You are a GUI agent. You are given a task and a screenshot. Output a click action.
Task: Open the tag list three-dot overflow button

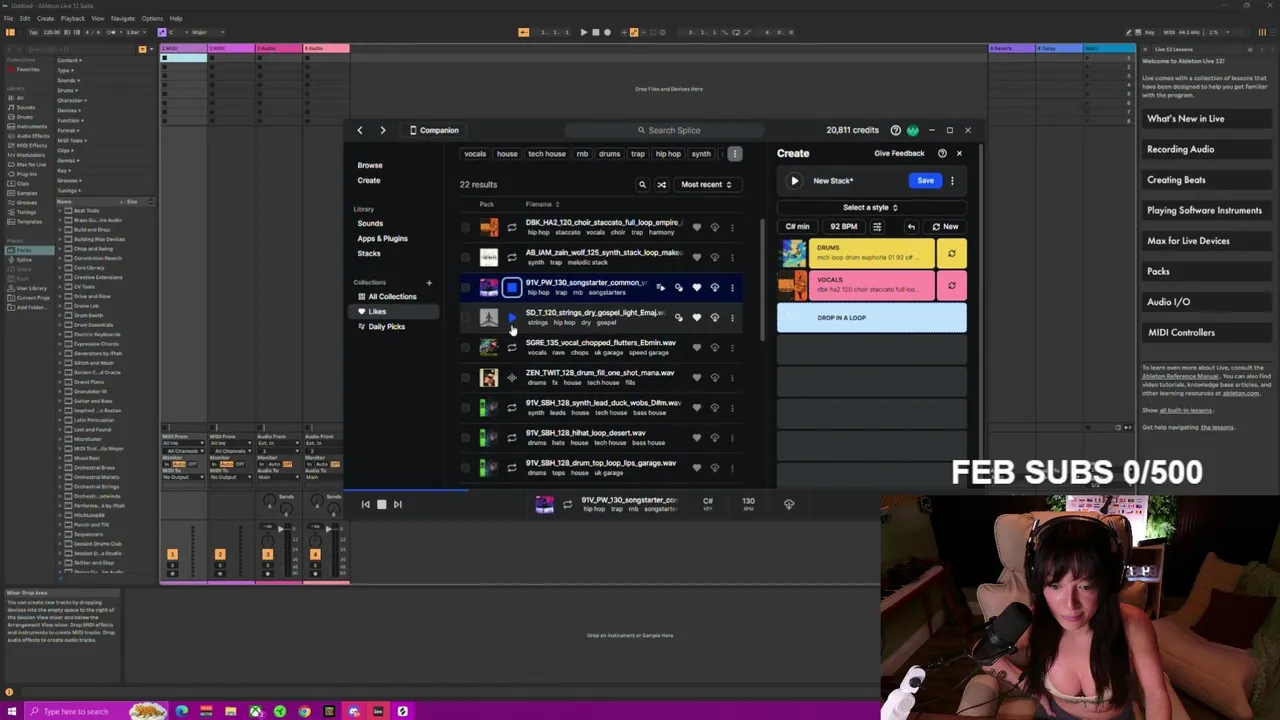tap(735, 154)
